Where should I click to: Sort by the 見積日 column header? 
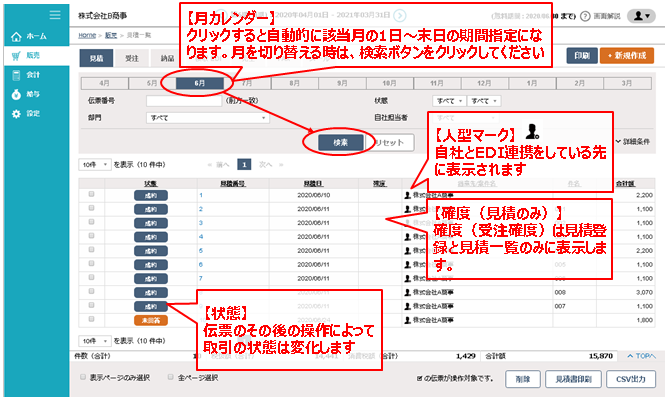tap(313, 183)
